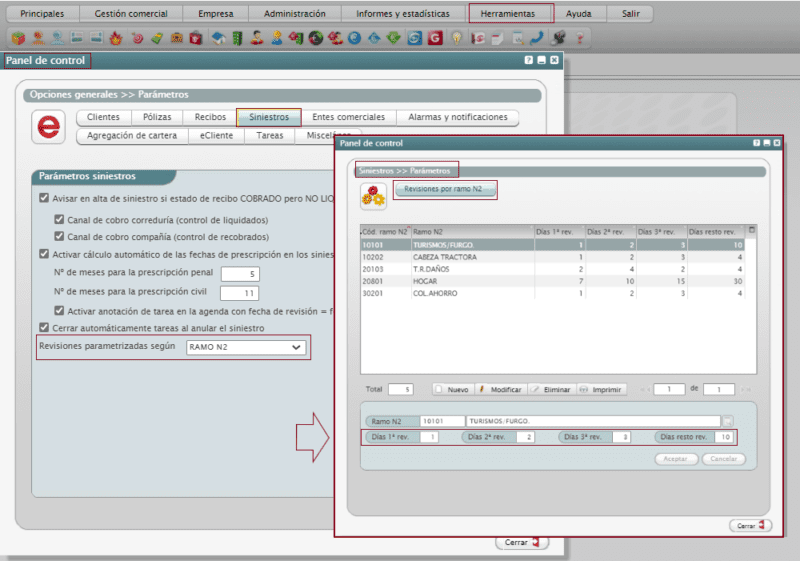
Task: Click the gears icon in Siniestros Parámetros
Action: pyautogui.click(x=374, y=196)
